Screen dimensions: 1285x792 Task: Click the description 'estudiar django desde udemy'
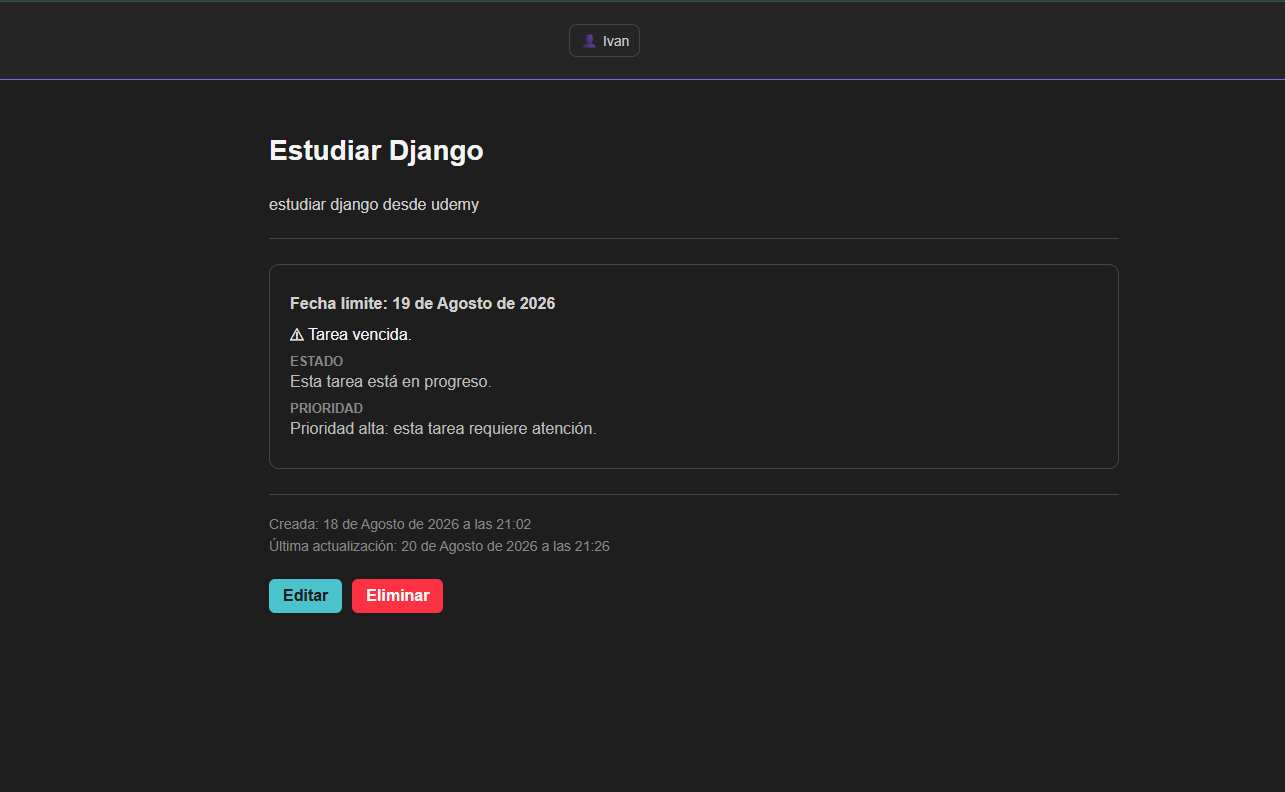(374, 205)
